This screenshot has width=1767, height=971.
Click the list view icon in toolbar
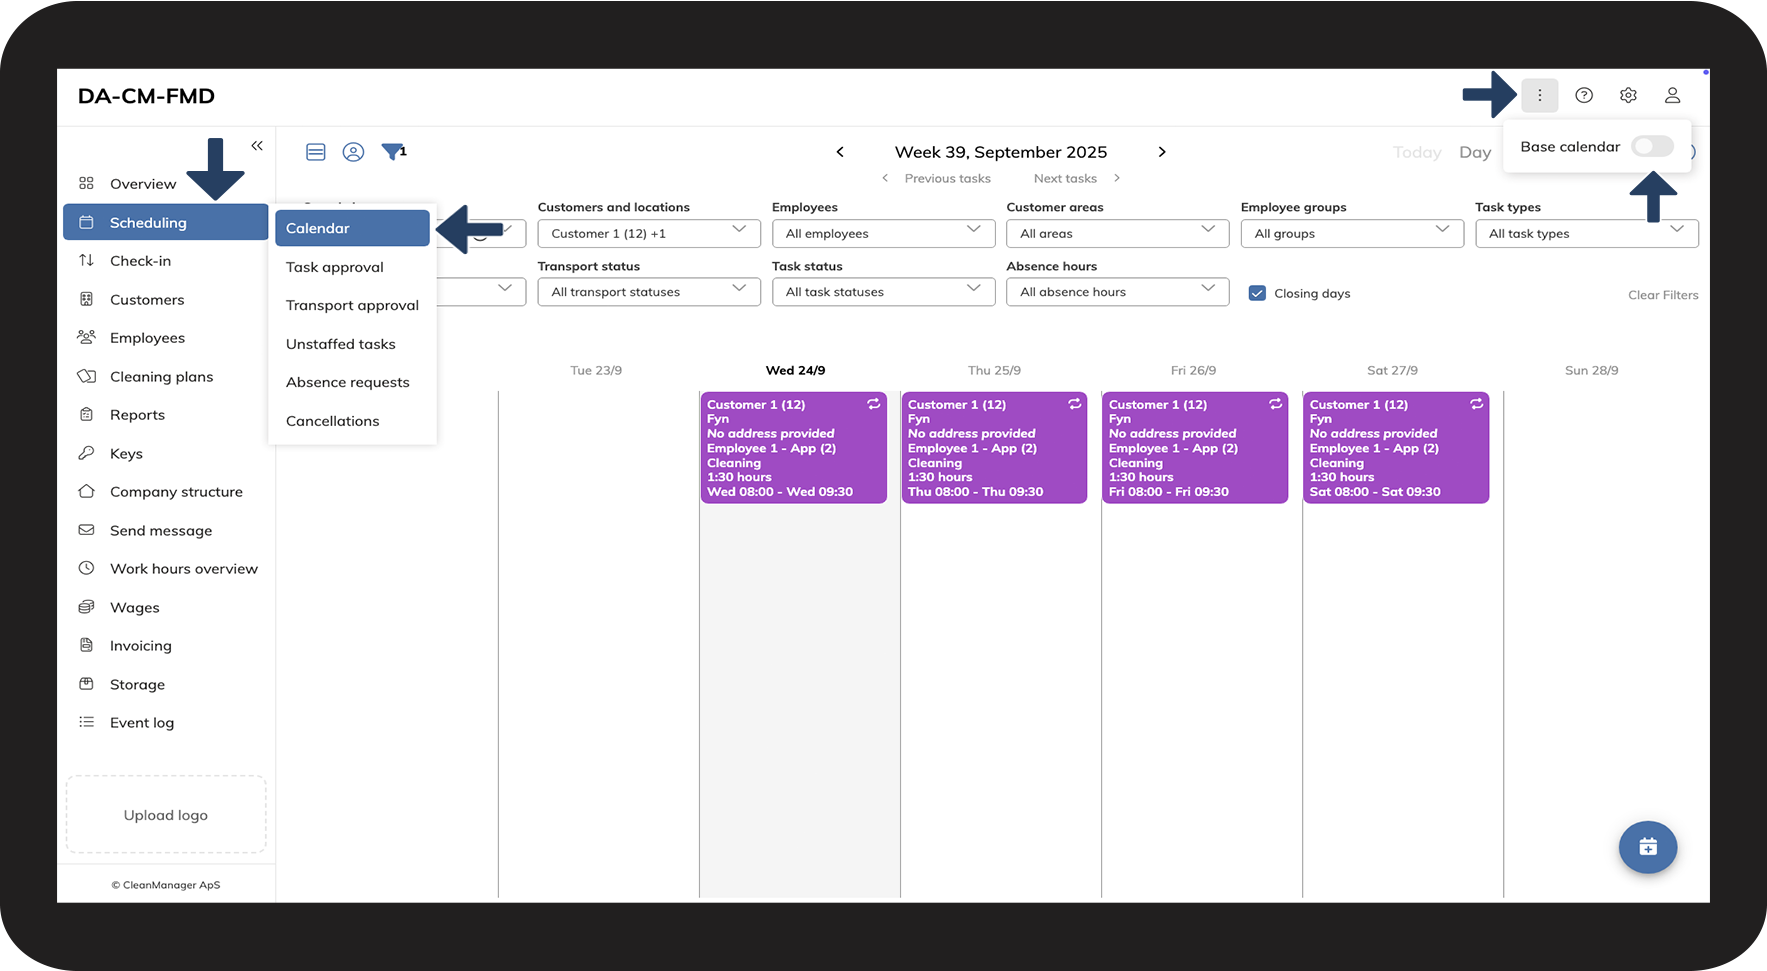coord(316,152)
